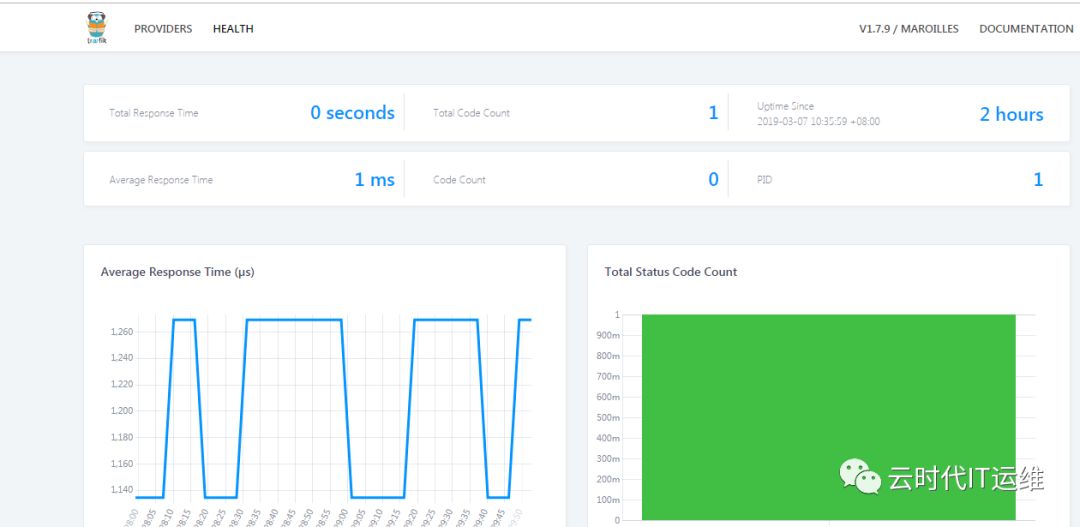Click the Code Count zero value

714,180
